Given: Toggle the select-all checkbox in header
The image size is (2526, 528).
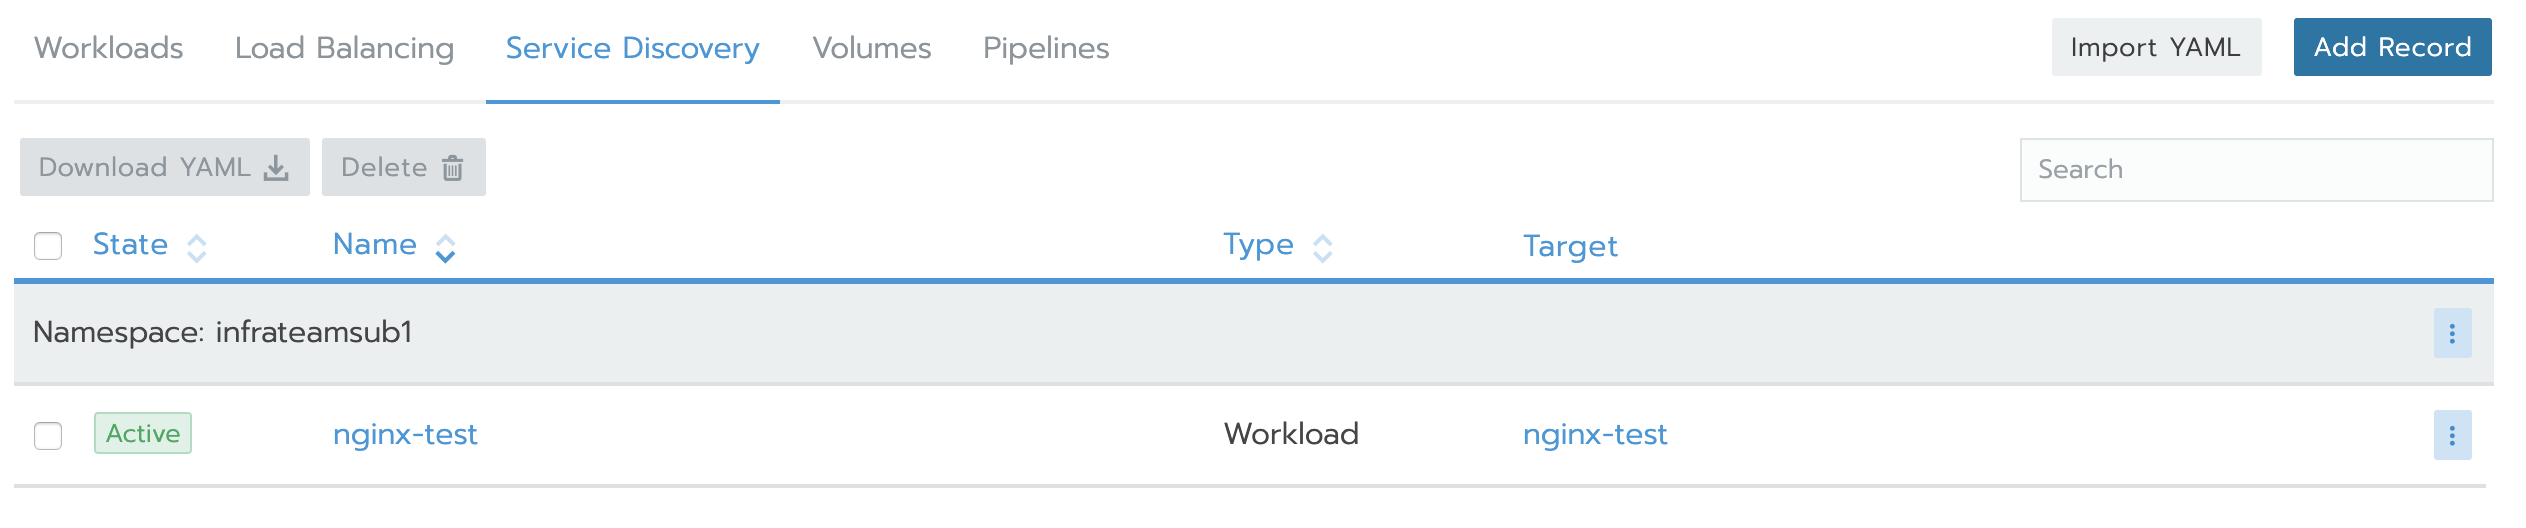Looking at the screenshot, I should pos(48,246).
